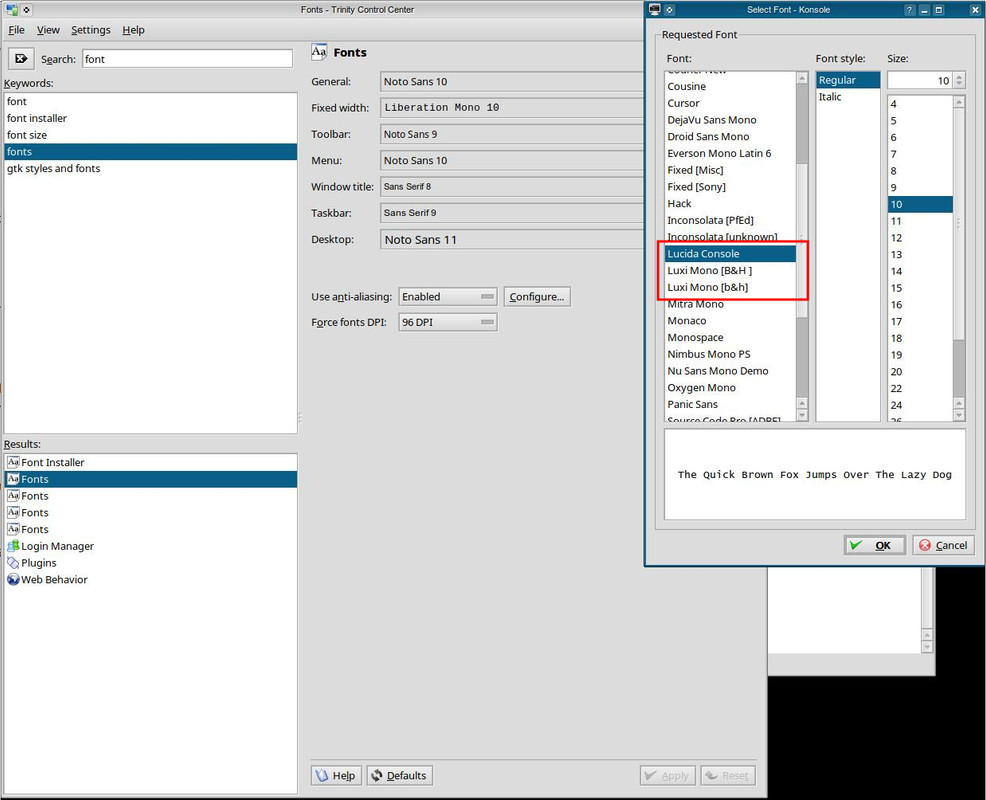This screenshot has height=800, width=986.
Task: Select Luxi Mono [B&H ] font
Action: (730, 270)
